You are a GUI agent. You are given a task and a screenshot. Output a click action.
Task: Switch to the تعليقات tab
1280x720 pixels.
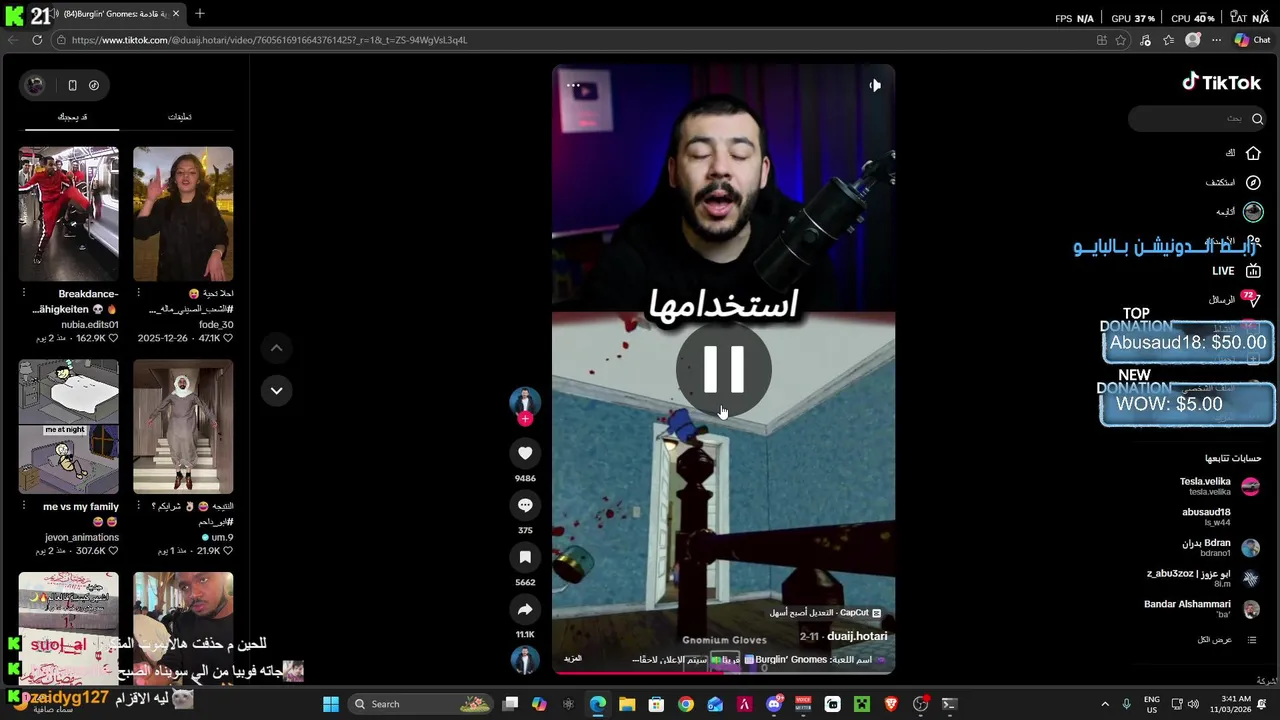click(x=180, y=117)
